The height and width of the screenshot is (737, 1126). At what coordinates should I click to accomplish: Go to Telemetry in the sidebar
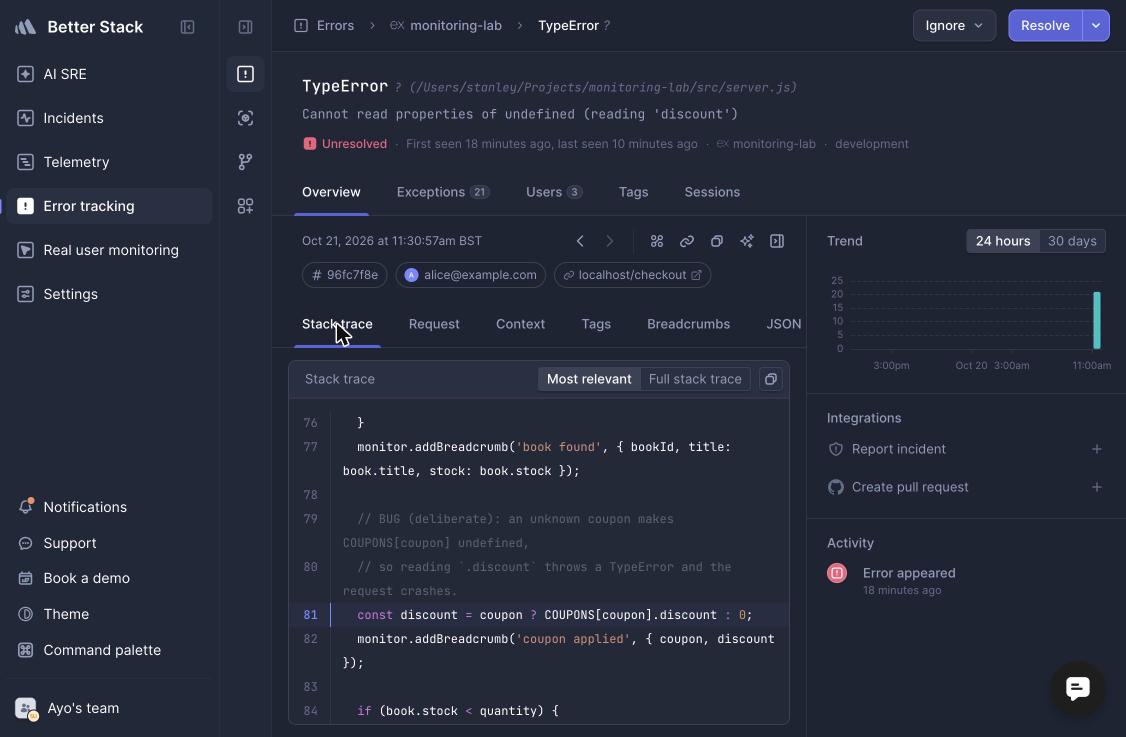[109, 162]
